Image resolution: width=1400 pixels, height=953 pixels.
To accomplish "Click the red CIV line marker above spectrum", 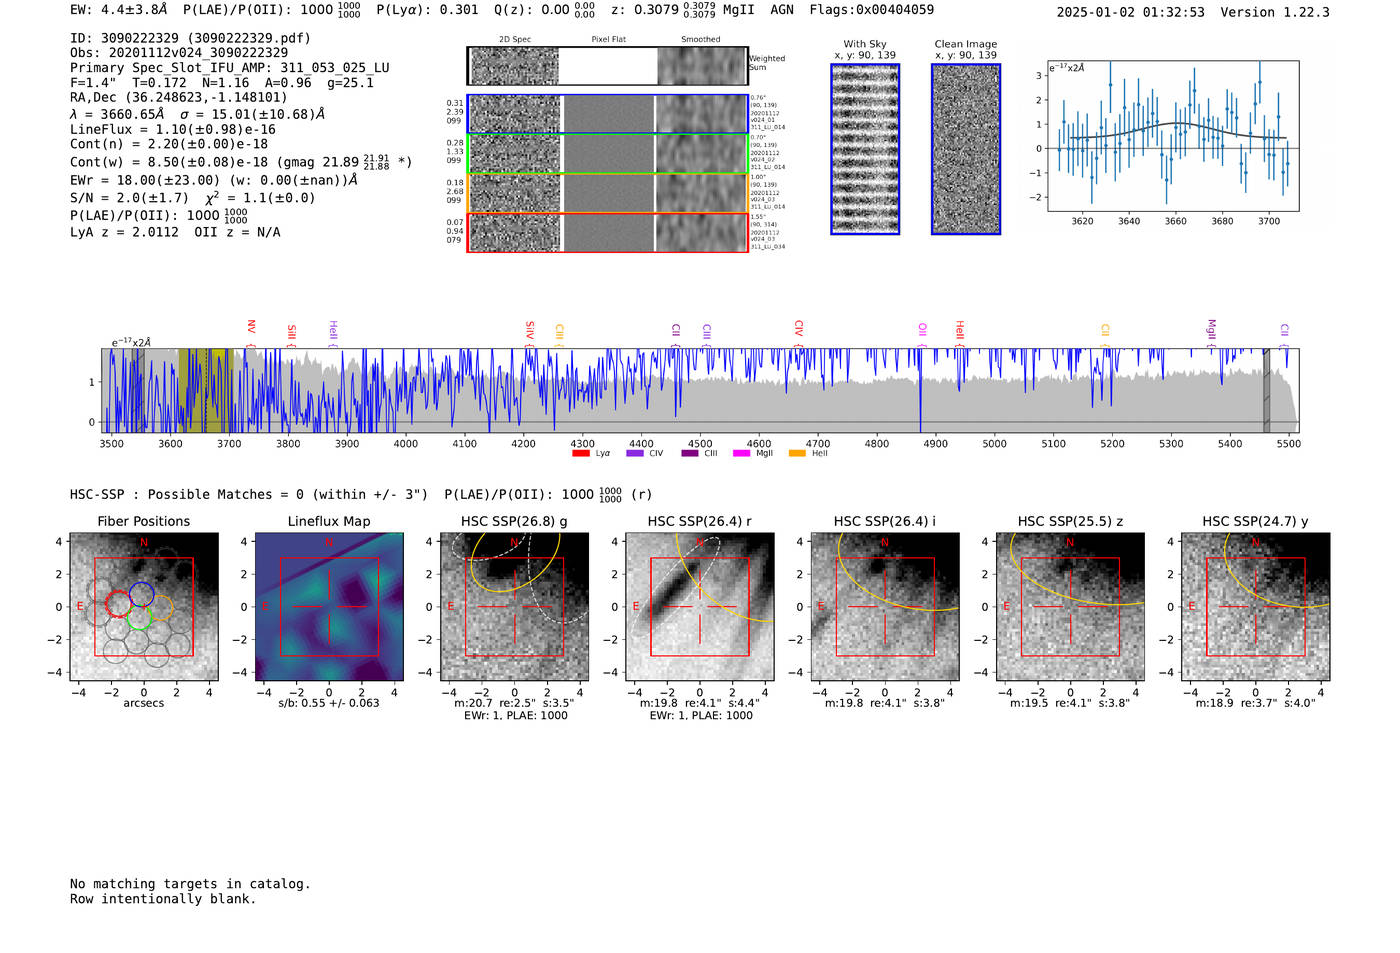I will (798, 329).
